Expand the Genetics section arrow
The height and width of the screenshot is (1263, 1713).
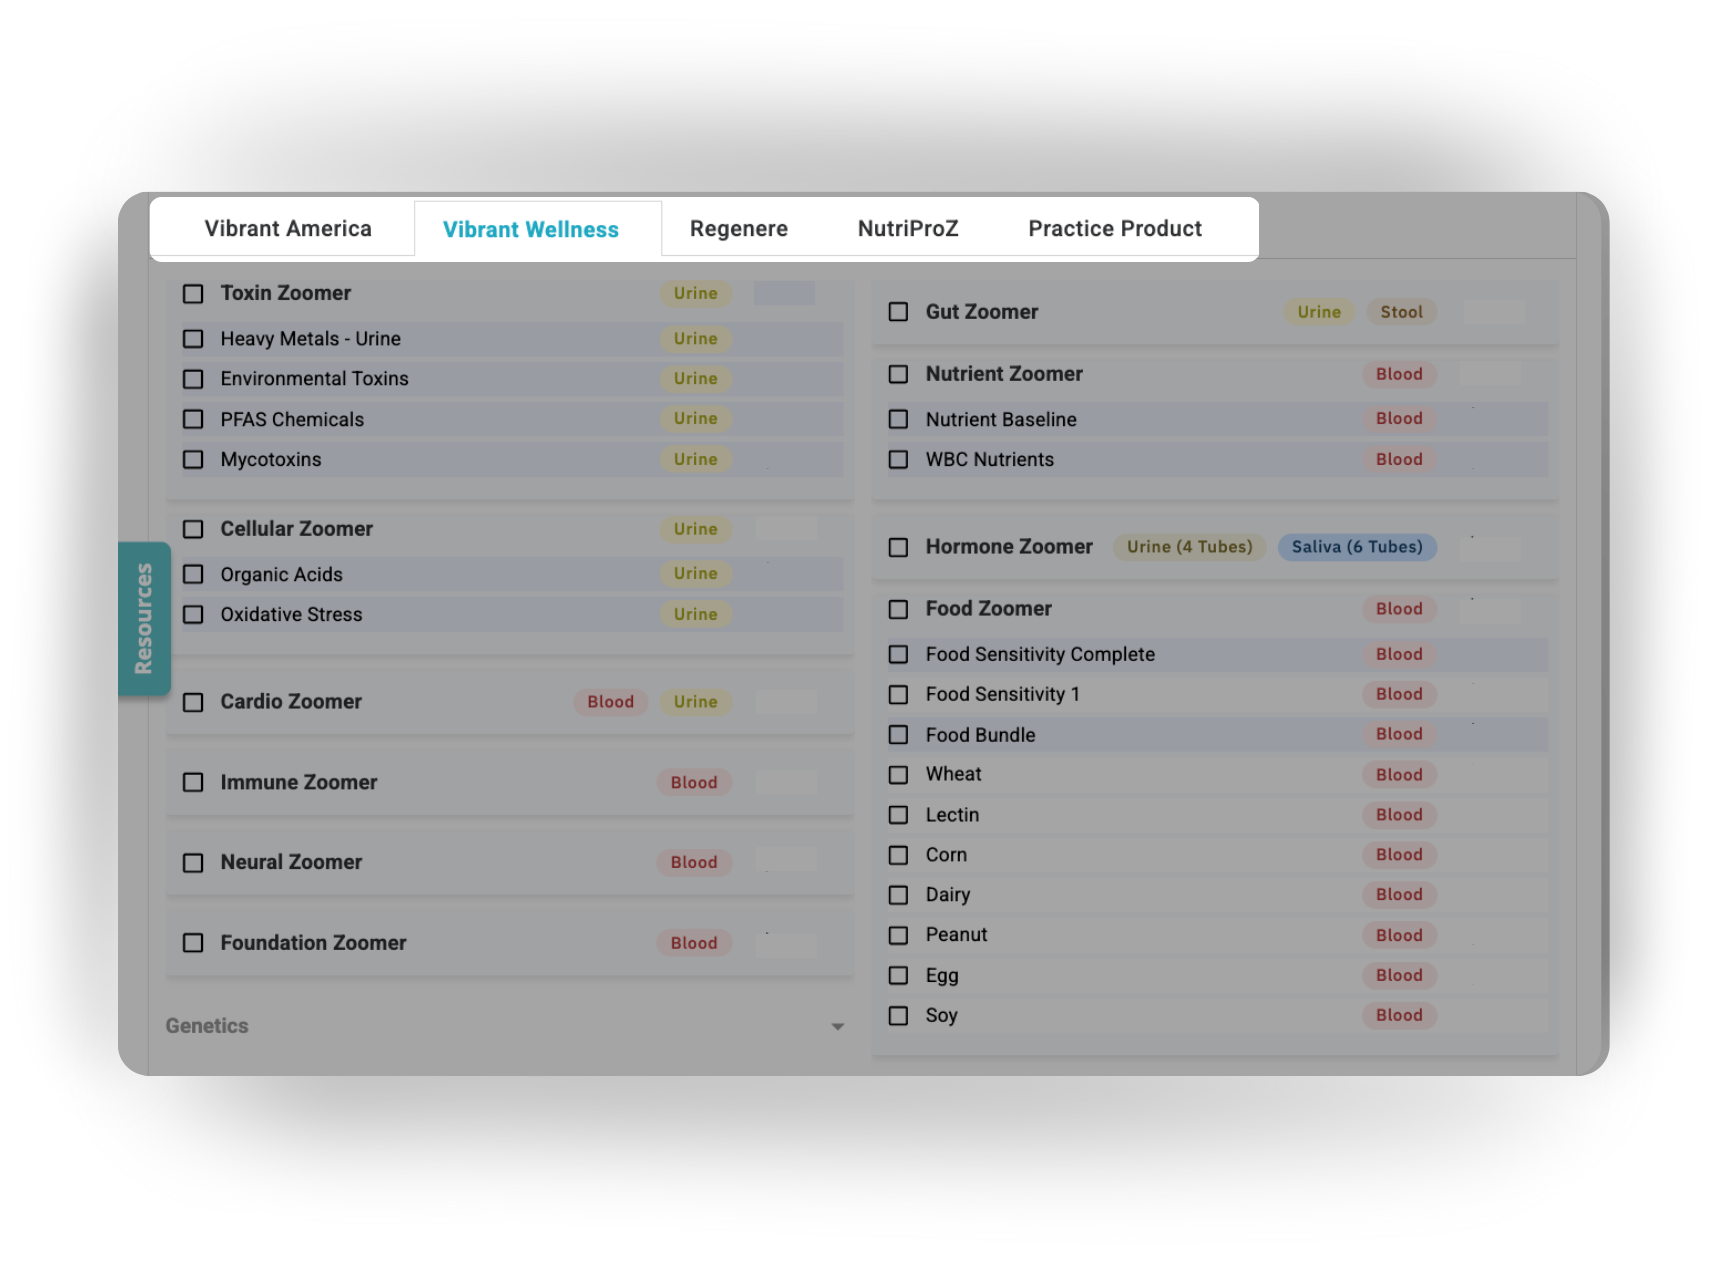(x=837, y=1027)
